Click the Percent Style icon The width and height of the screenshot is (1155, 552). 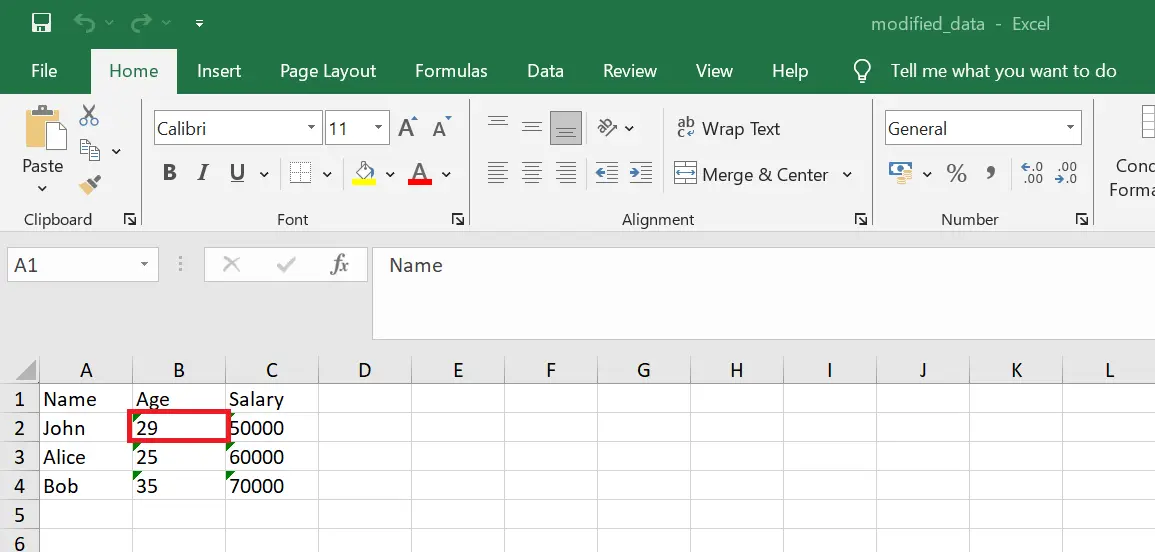point(956,174)
